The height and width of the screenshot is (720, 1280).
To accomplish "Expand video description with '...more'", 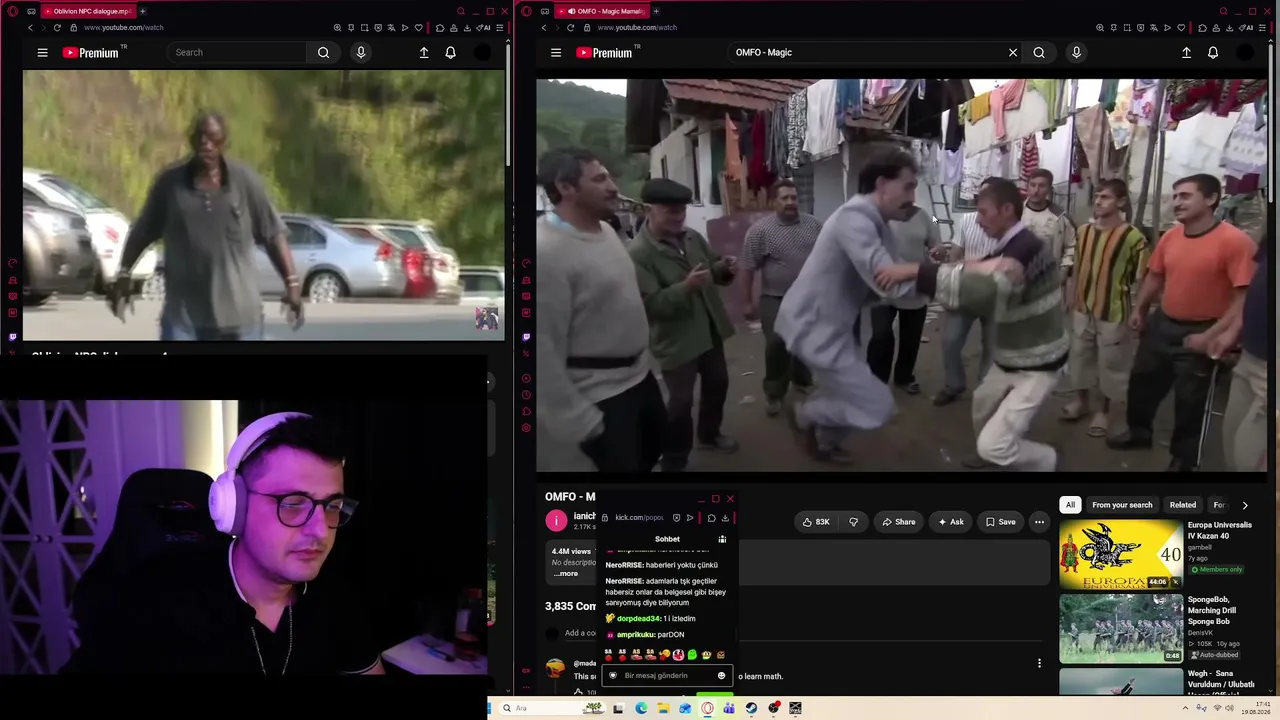I will click(566, 573).
